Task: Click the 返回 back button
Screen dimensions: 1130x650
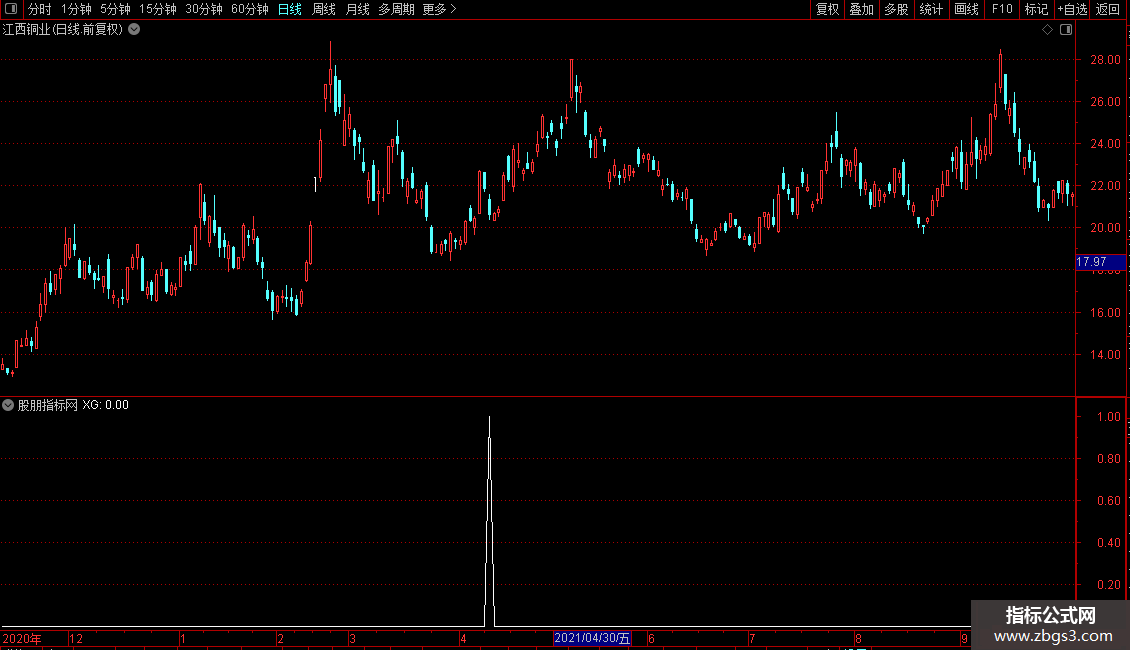Action: coord(1108,9)
